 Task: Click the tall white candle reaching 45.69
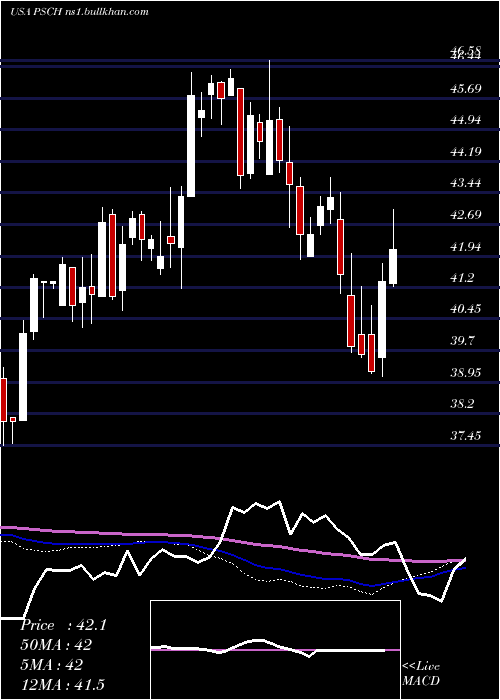click(x=191, y=146)
